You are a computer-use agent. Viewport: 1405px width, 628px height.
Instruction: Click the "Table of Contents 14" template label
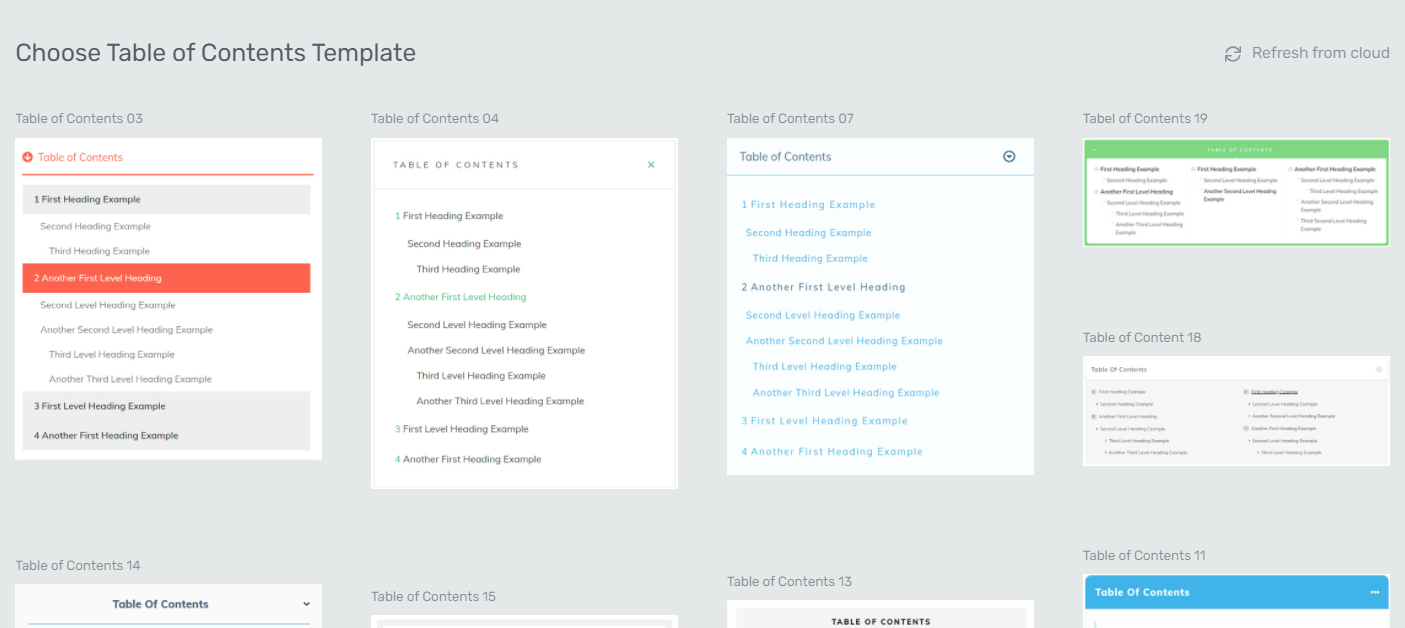point(78,566)
